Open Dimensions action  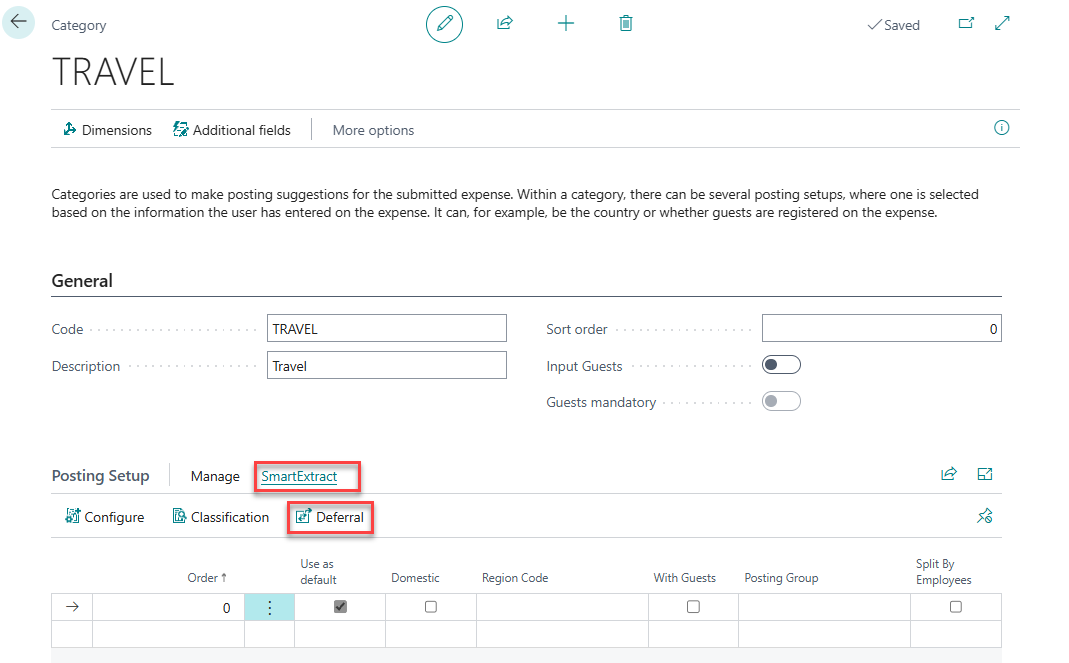107,130
